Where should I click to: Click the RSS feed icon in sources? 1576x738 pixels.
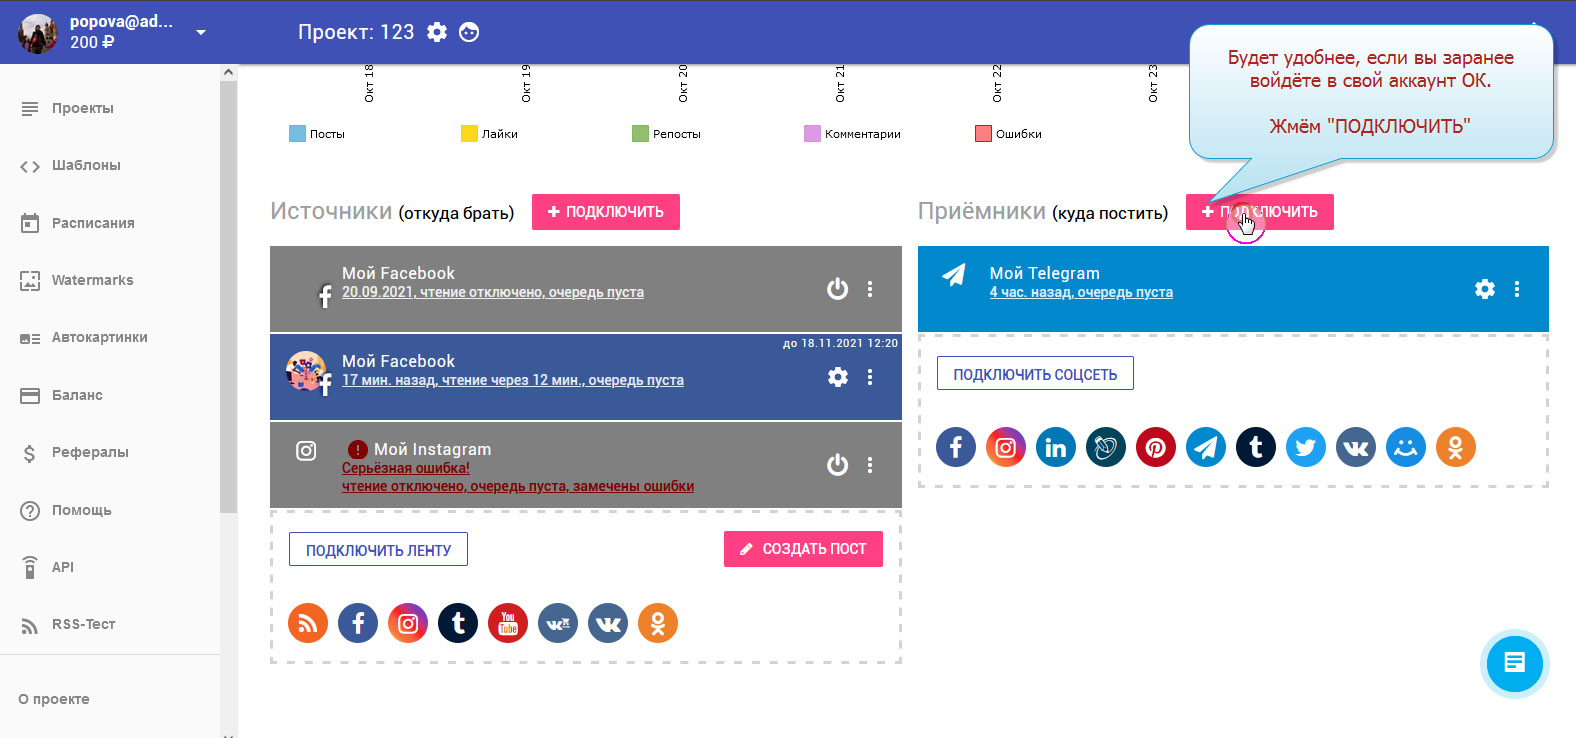pyautogui.click(x=308, y=623)
